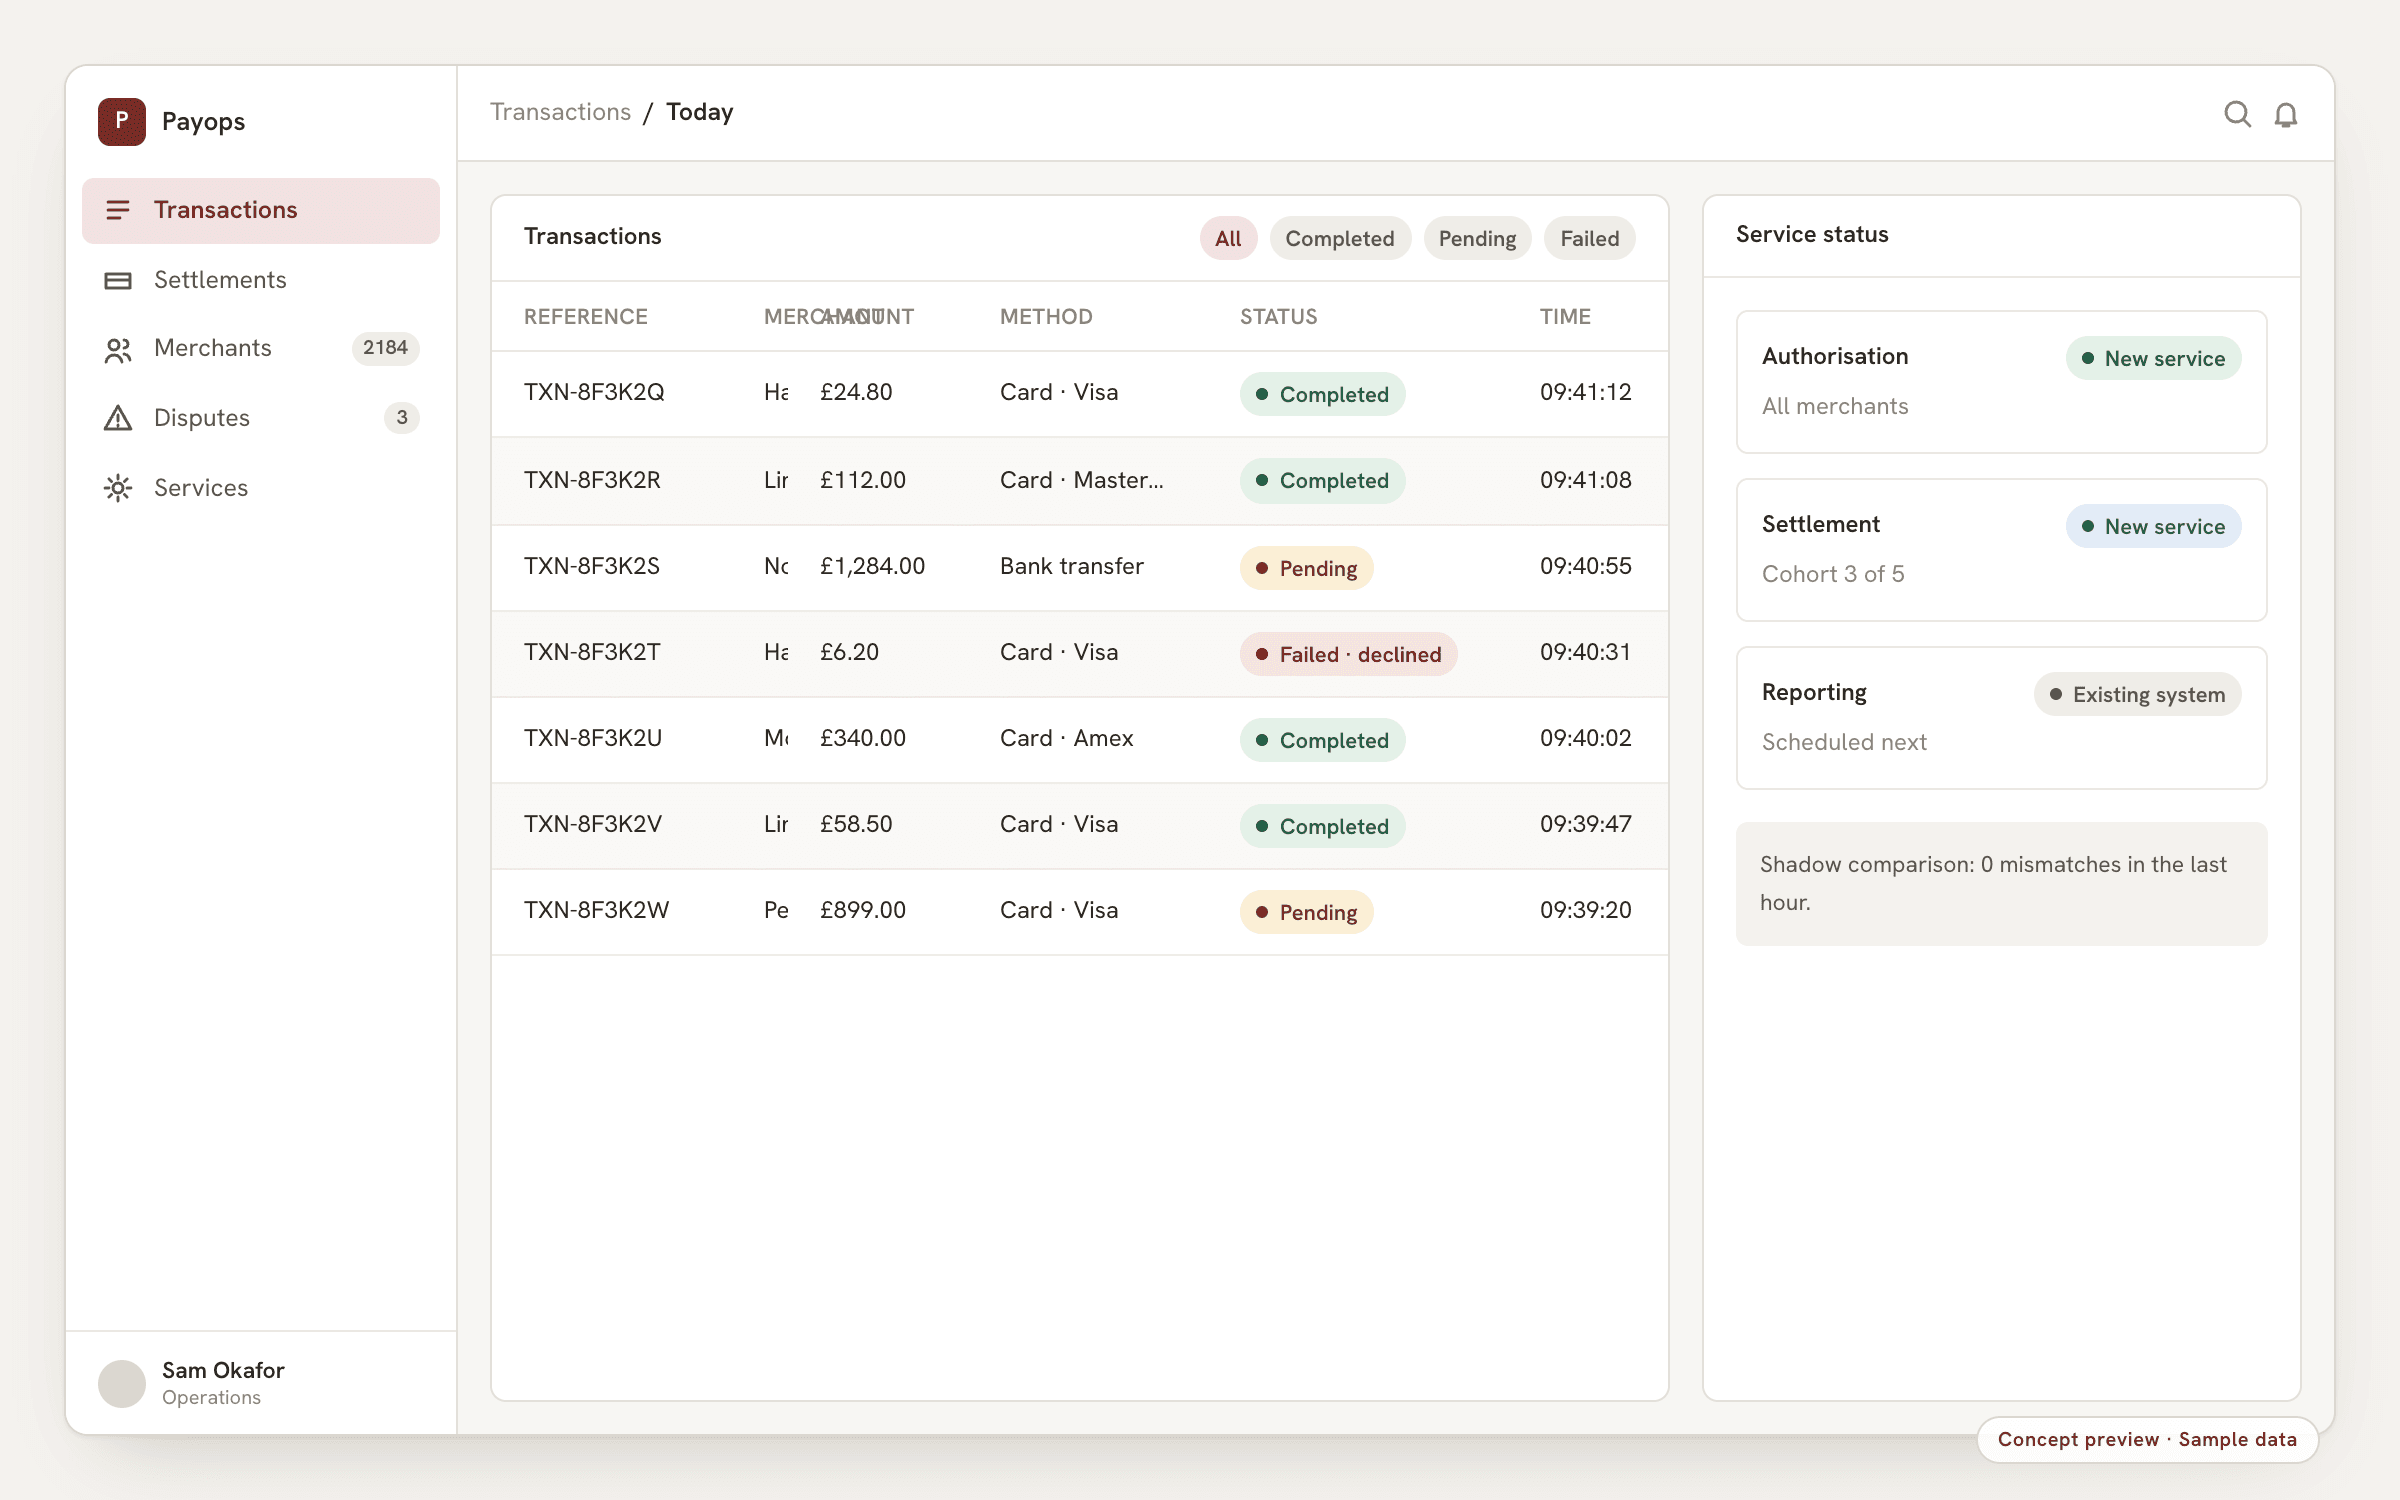Click Card · Visa in TXN-8F3K2V row

click(1059, 824)
